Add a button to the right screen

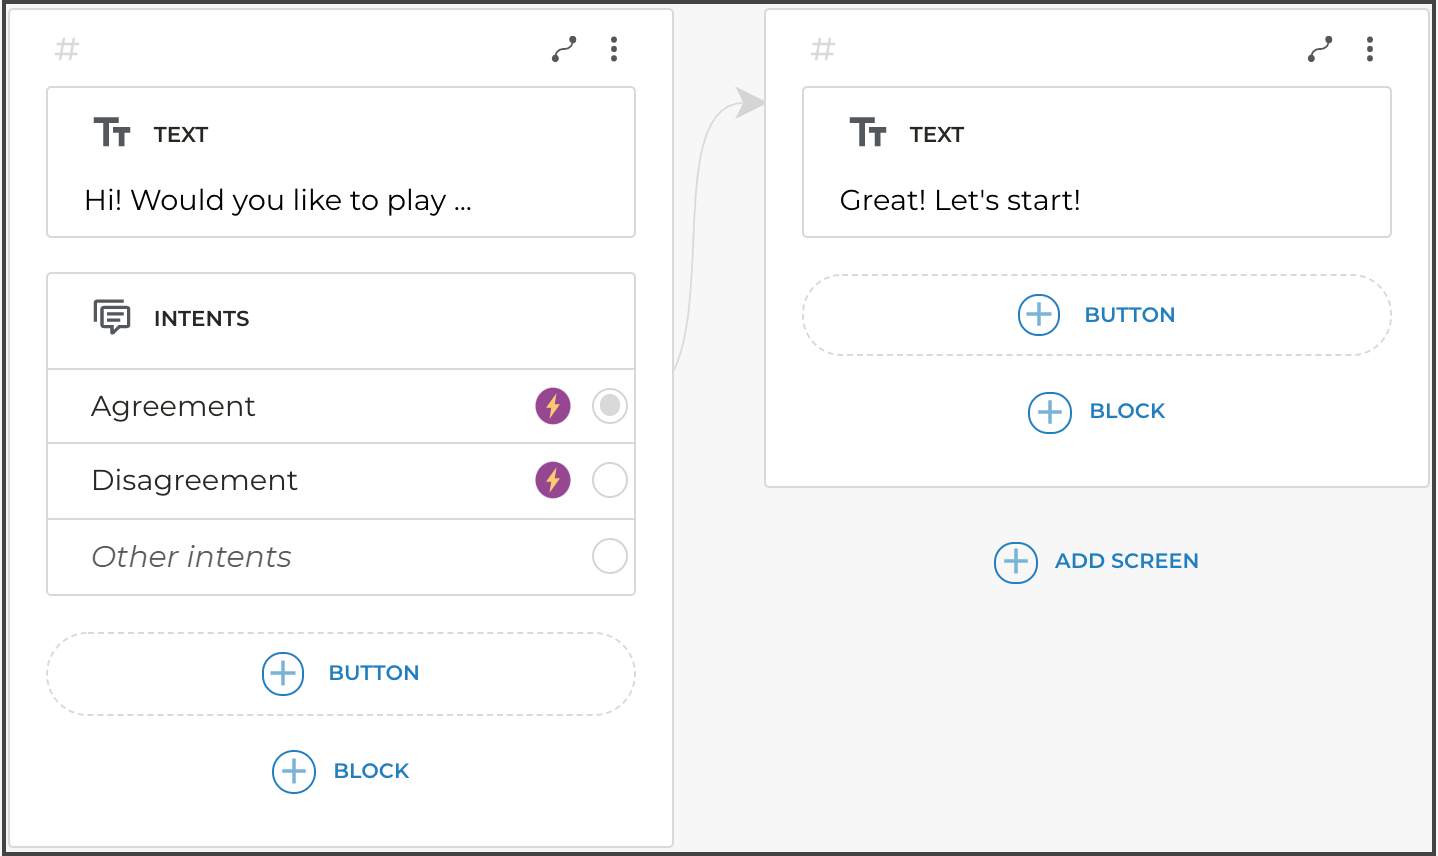(1097, 315)
